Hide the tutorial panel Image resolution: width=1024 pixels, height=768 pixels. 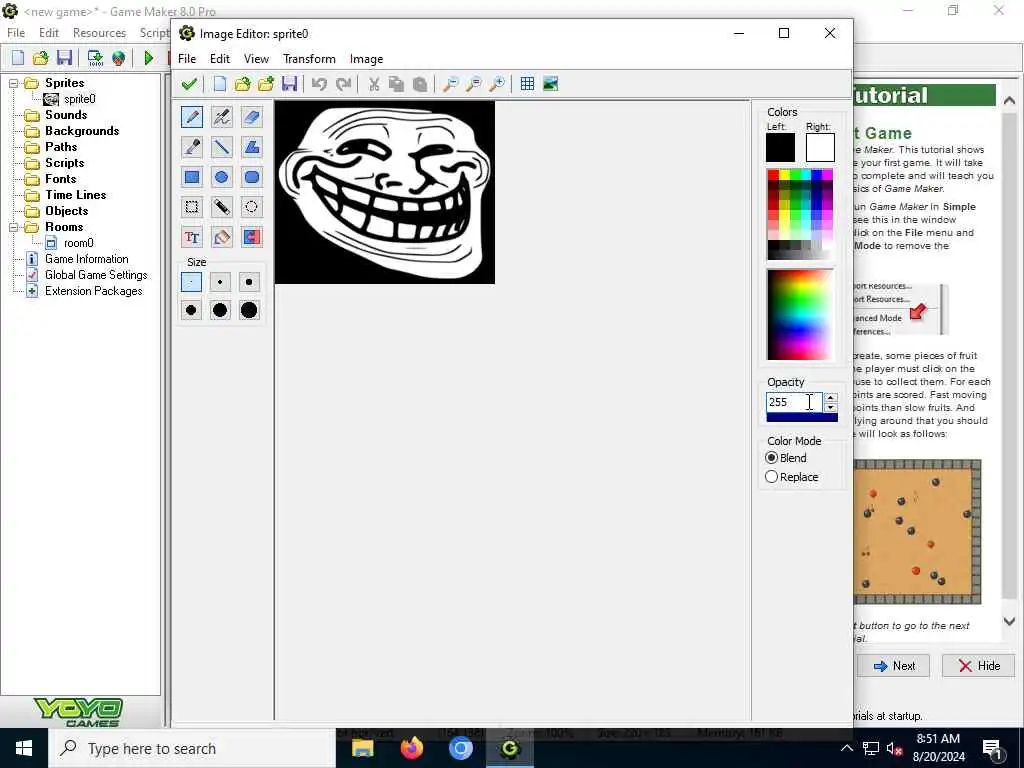coord(978,665)
